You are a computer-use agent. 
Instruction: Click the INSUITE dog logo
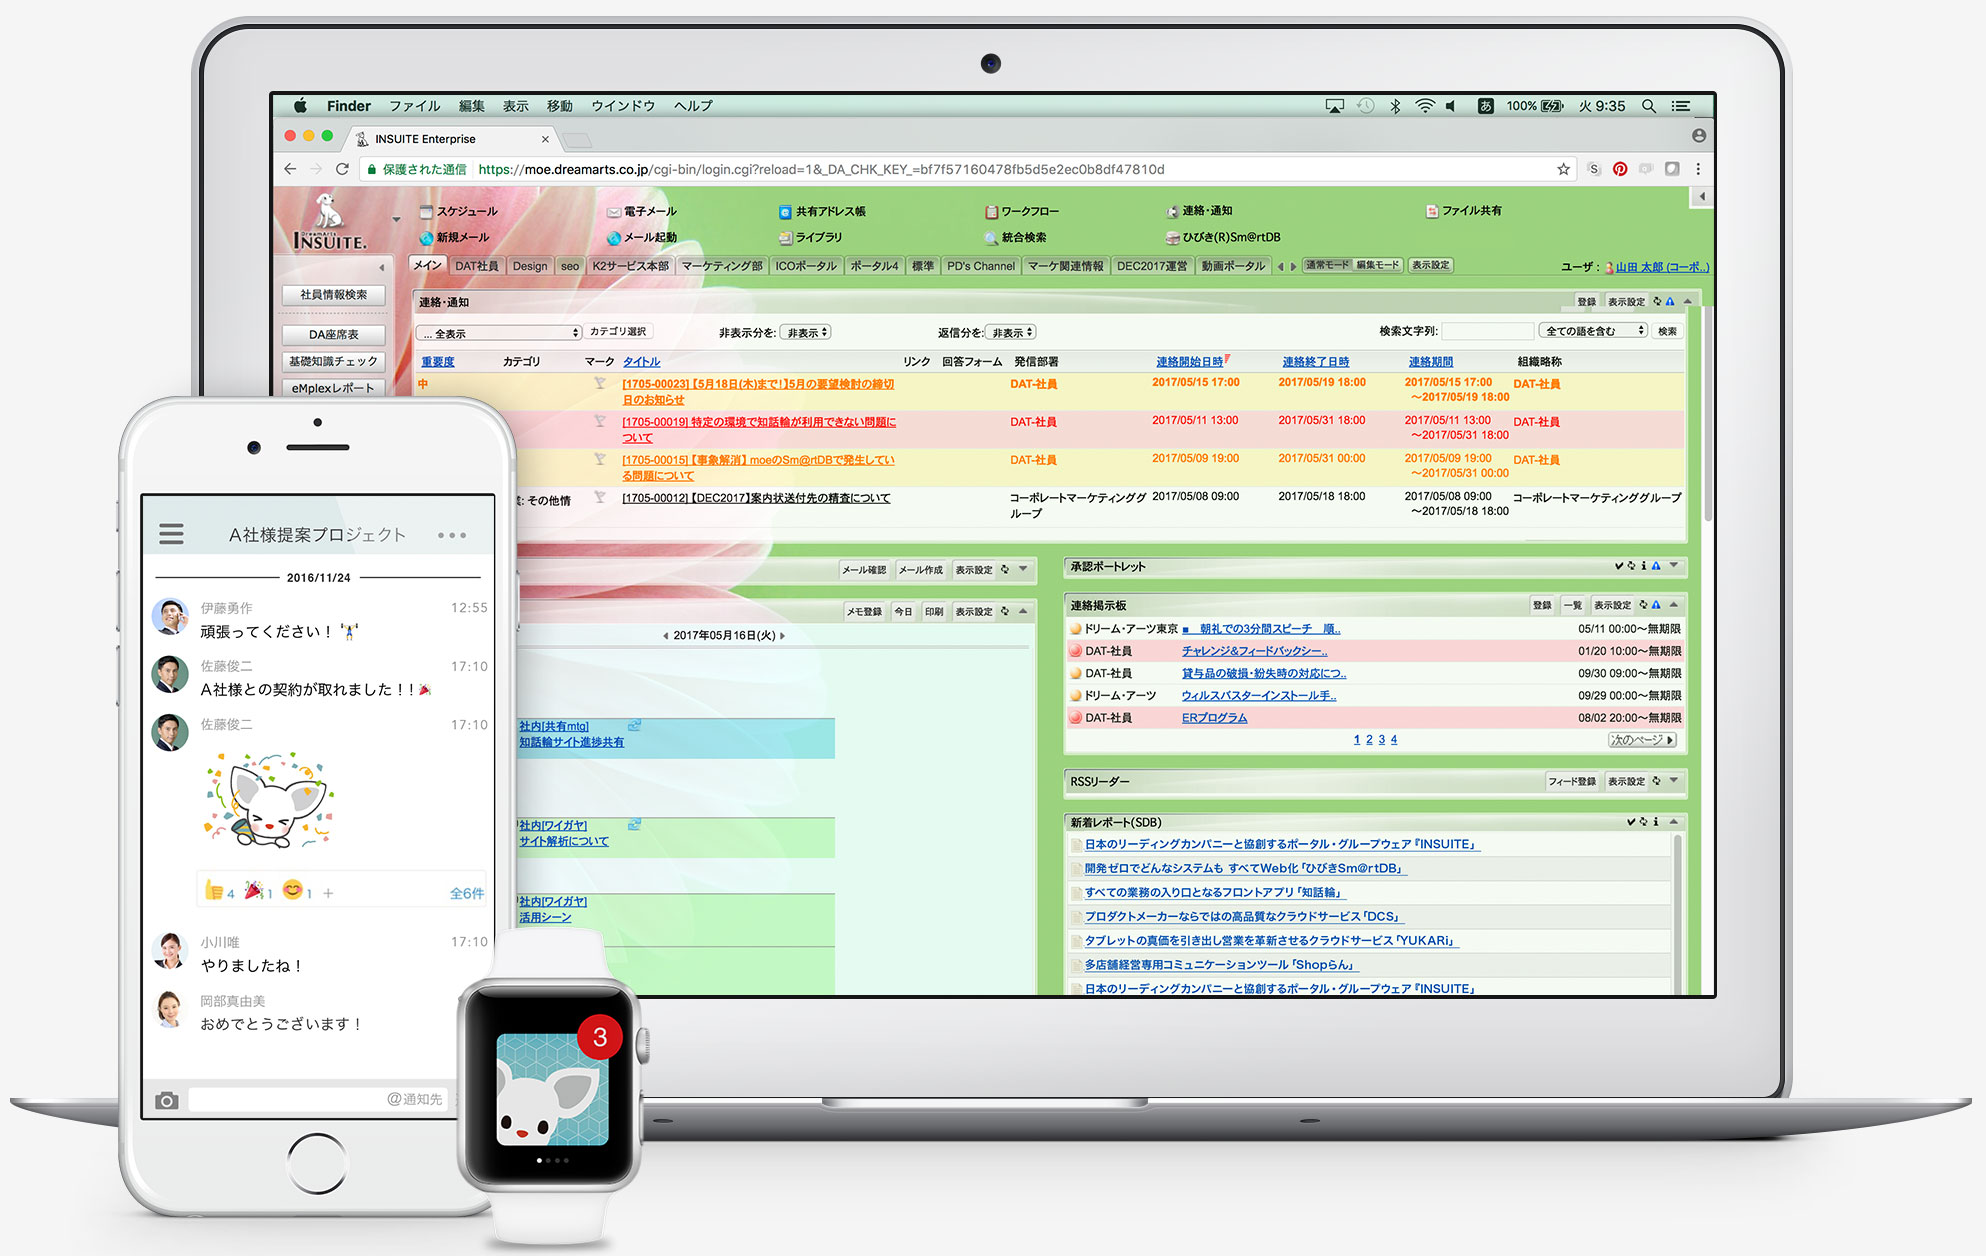click(329, 222)
